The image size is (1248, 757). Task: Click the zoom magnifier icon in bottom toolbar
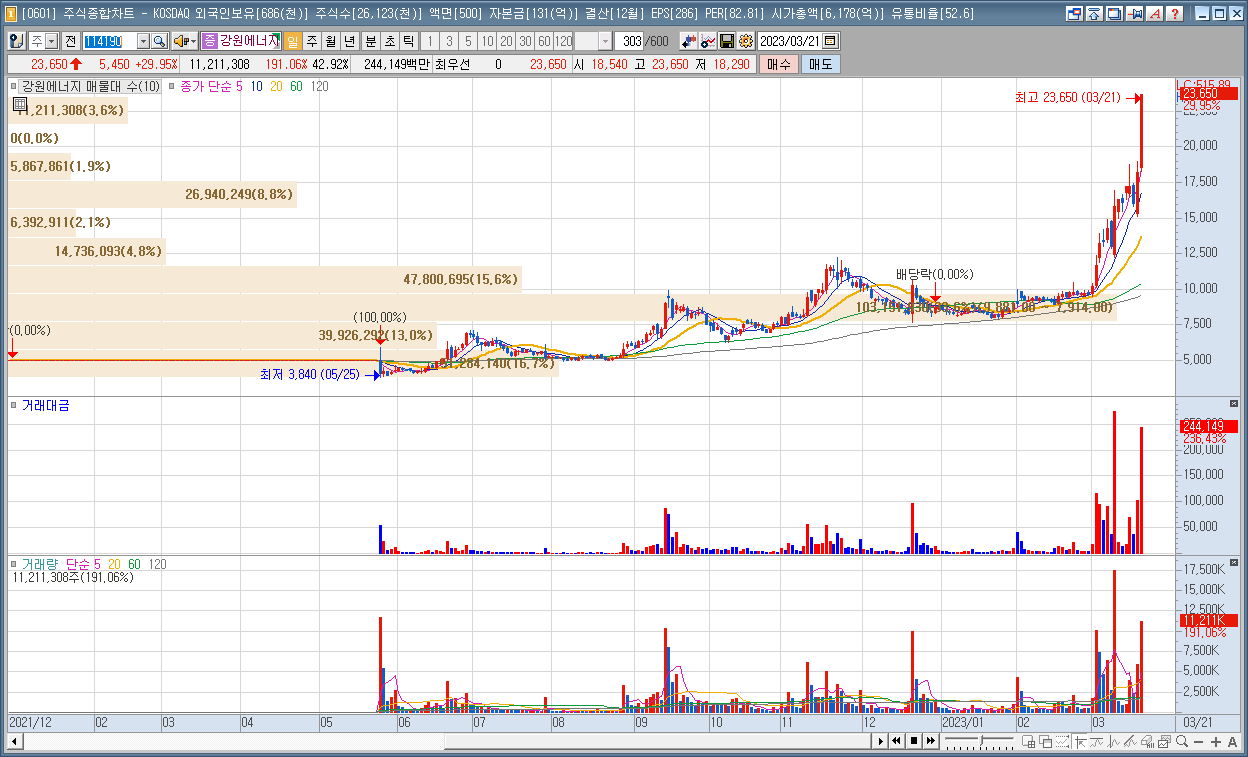point(1182,741)
